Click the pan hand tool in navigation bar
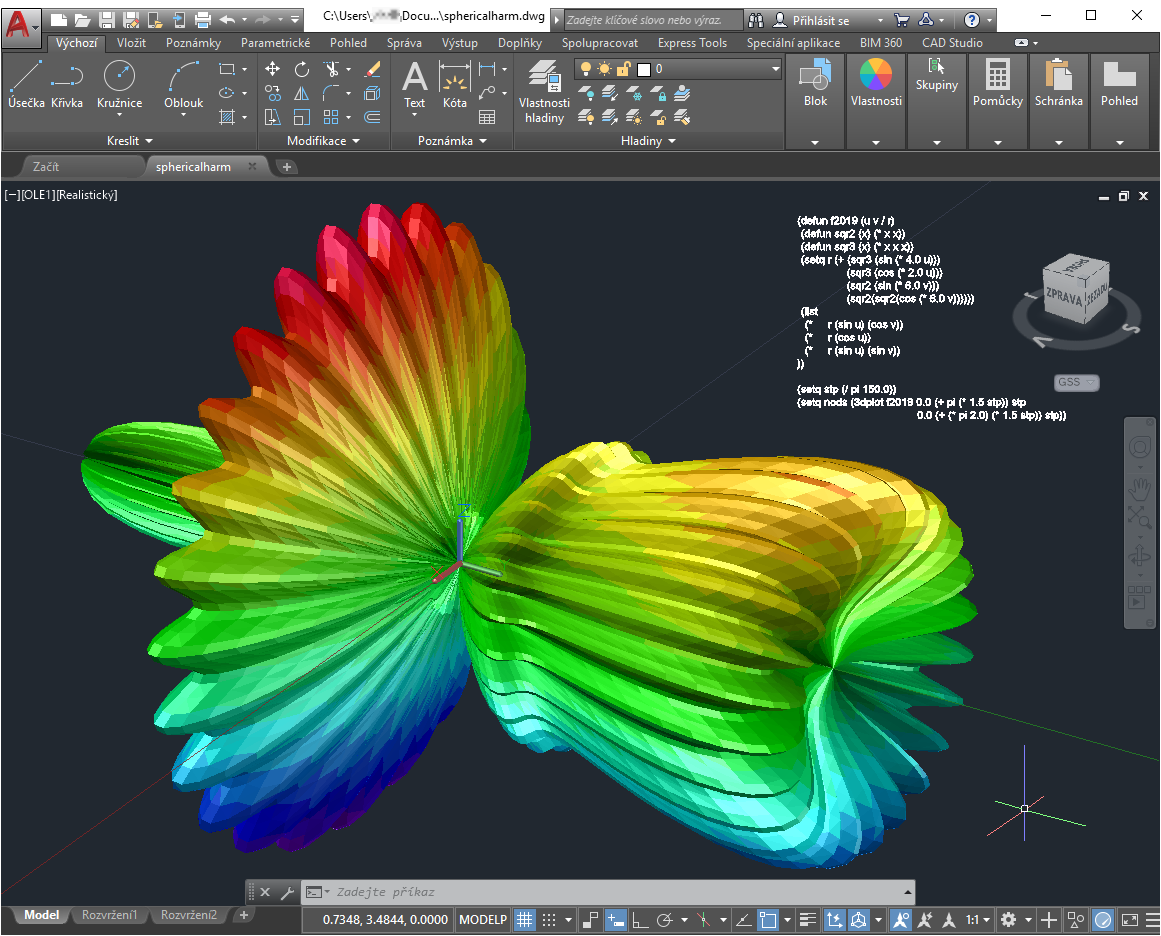The width and height of the screenshot is (1161, 936). click(x=1141, y=489)
